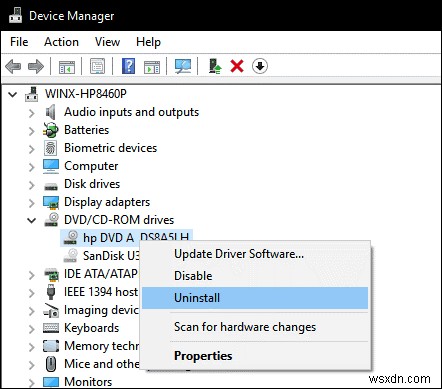Click the Monitors category icon
This screenshot has height=389, width=442.
(51, 382)
